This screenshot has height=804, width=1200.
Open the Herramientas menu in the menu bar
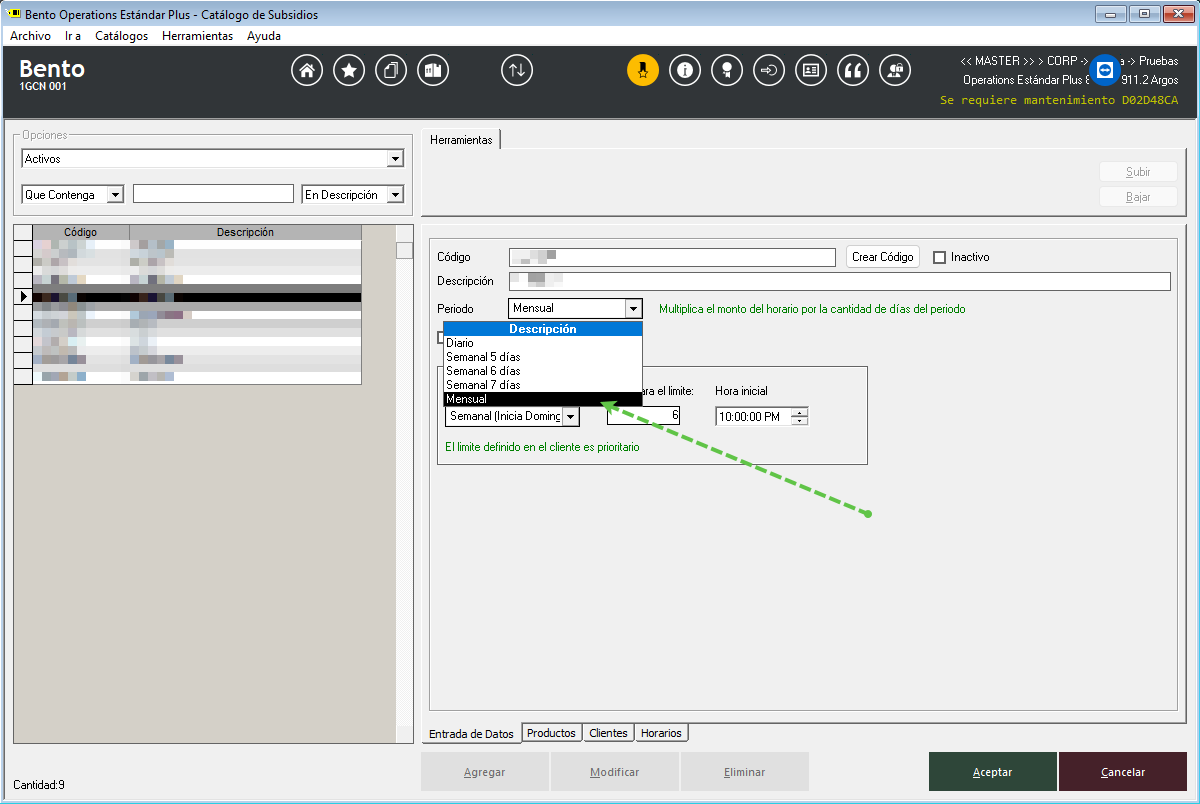197,36
